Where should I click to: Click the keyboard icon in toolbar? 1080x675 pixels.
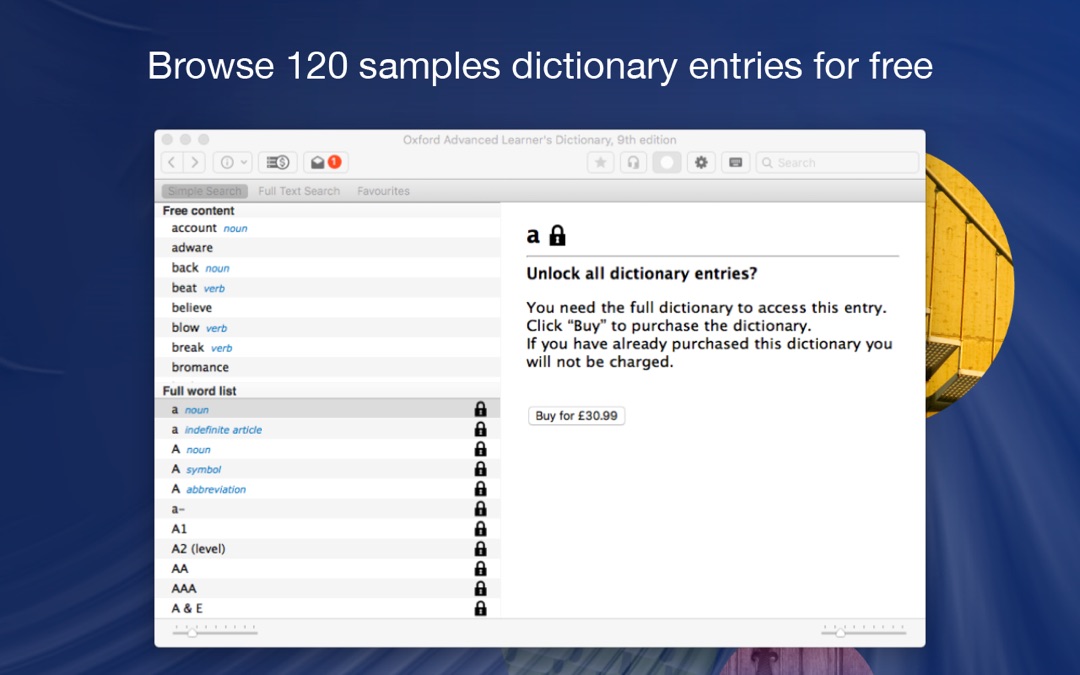pyautogui.click(x=735, y=162)
